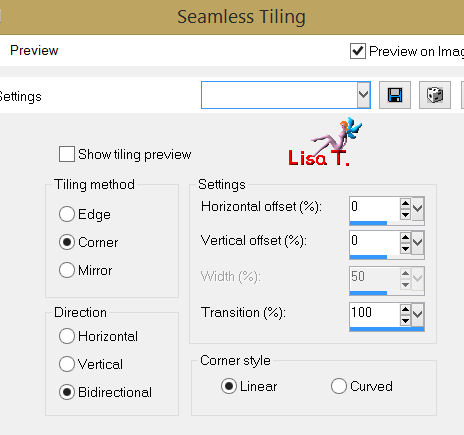
Task: Increase Vertical offset with up arrow
Action: coord(405,237)
